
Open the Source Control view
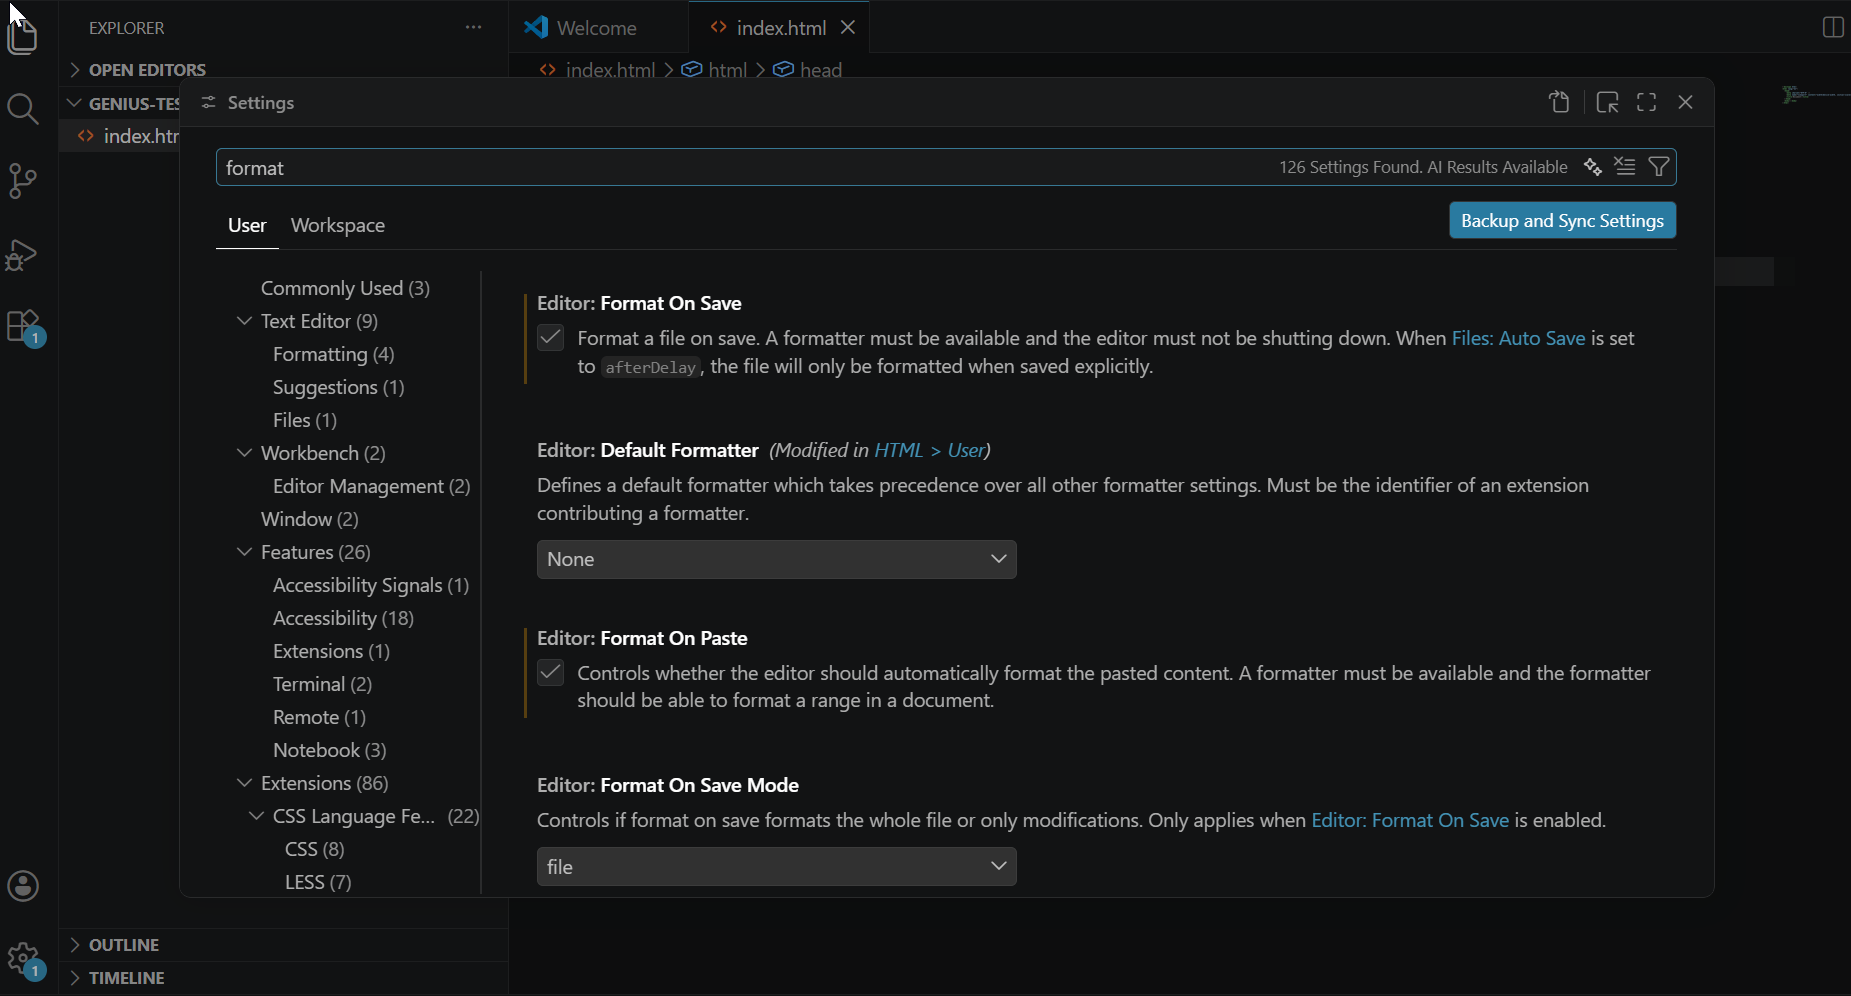click(22, 181)
